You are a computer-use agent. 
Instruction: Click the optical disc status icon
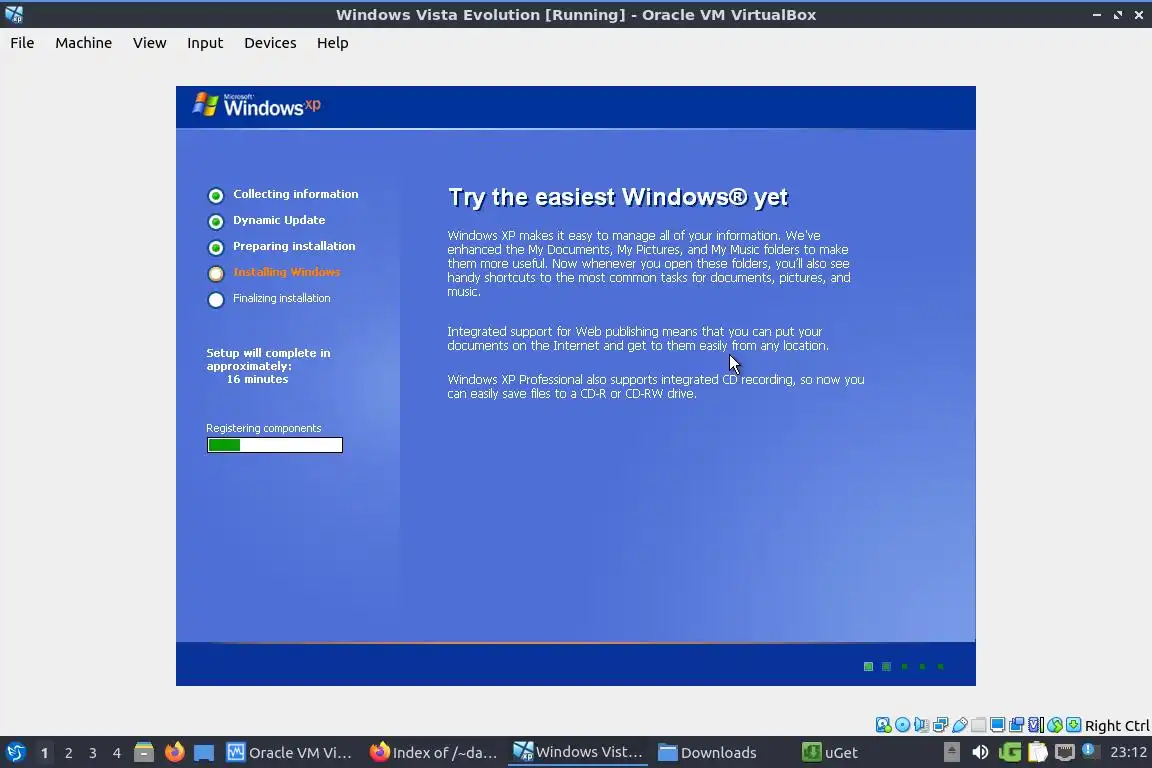point(902,725)
